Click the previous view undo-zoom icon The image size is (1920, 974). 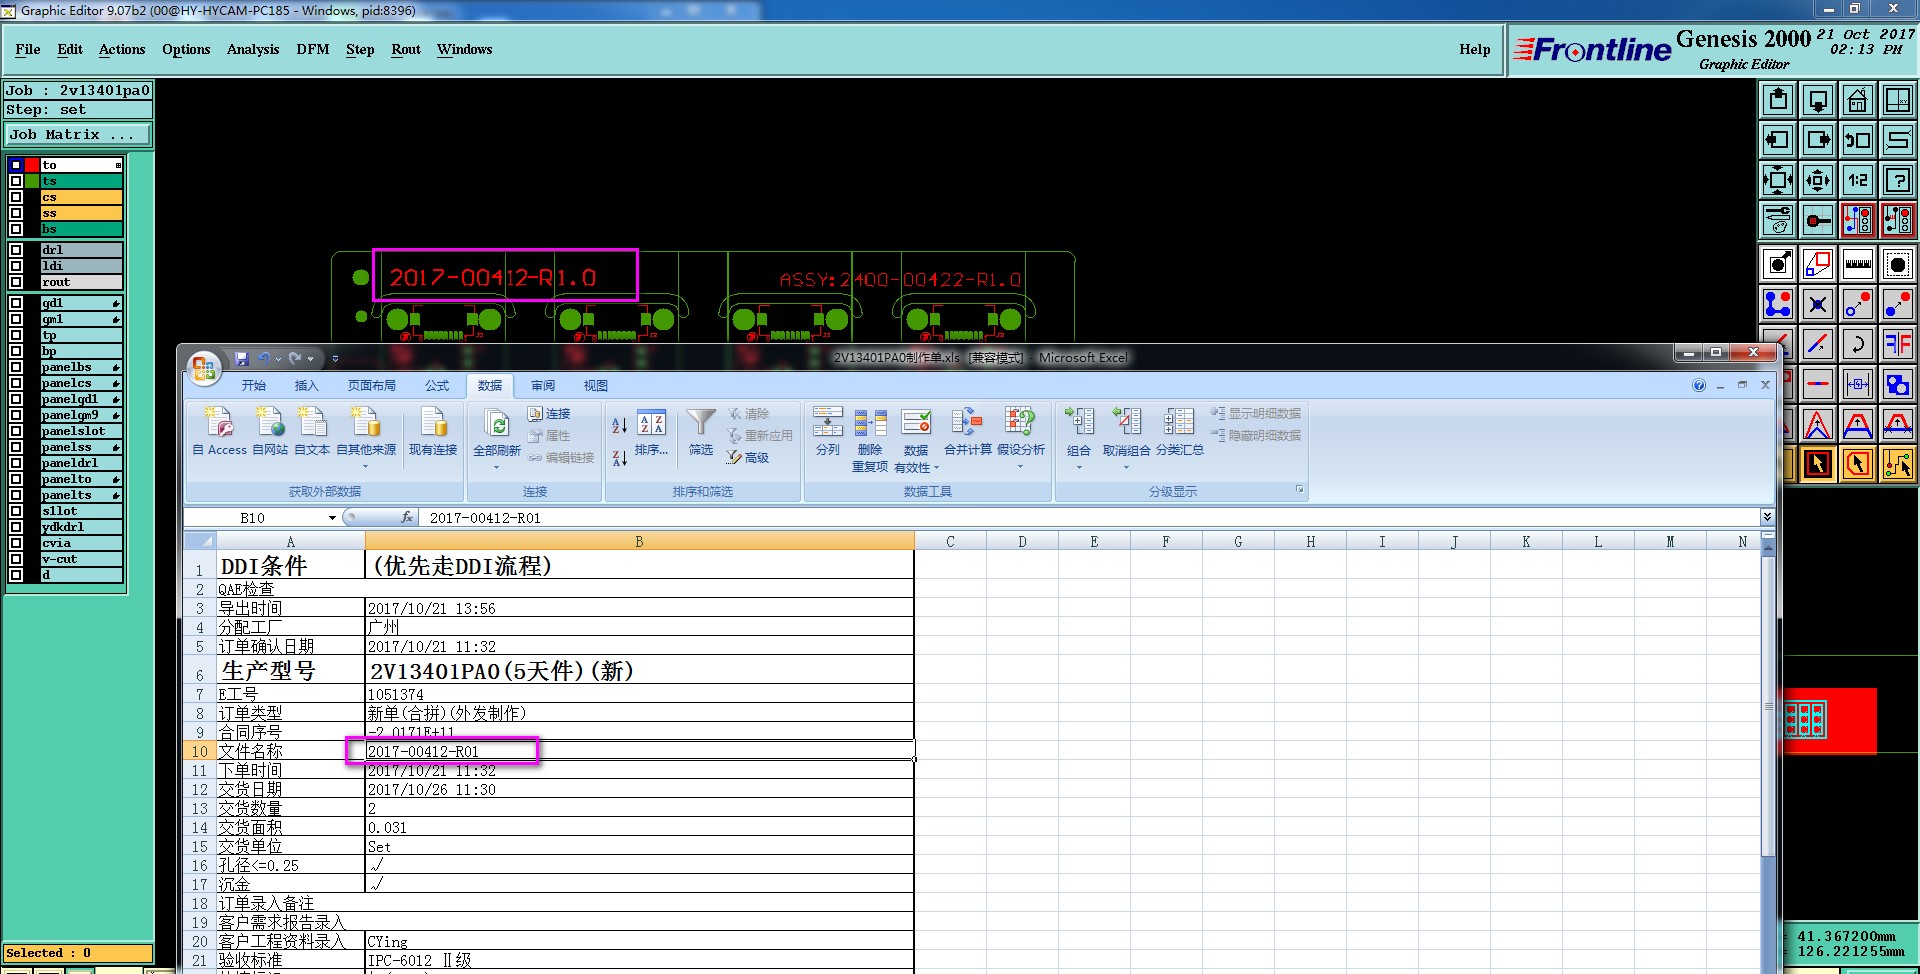(x=1858, y=140)
